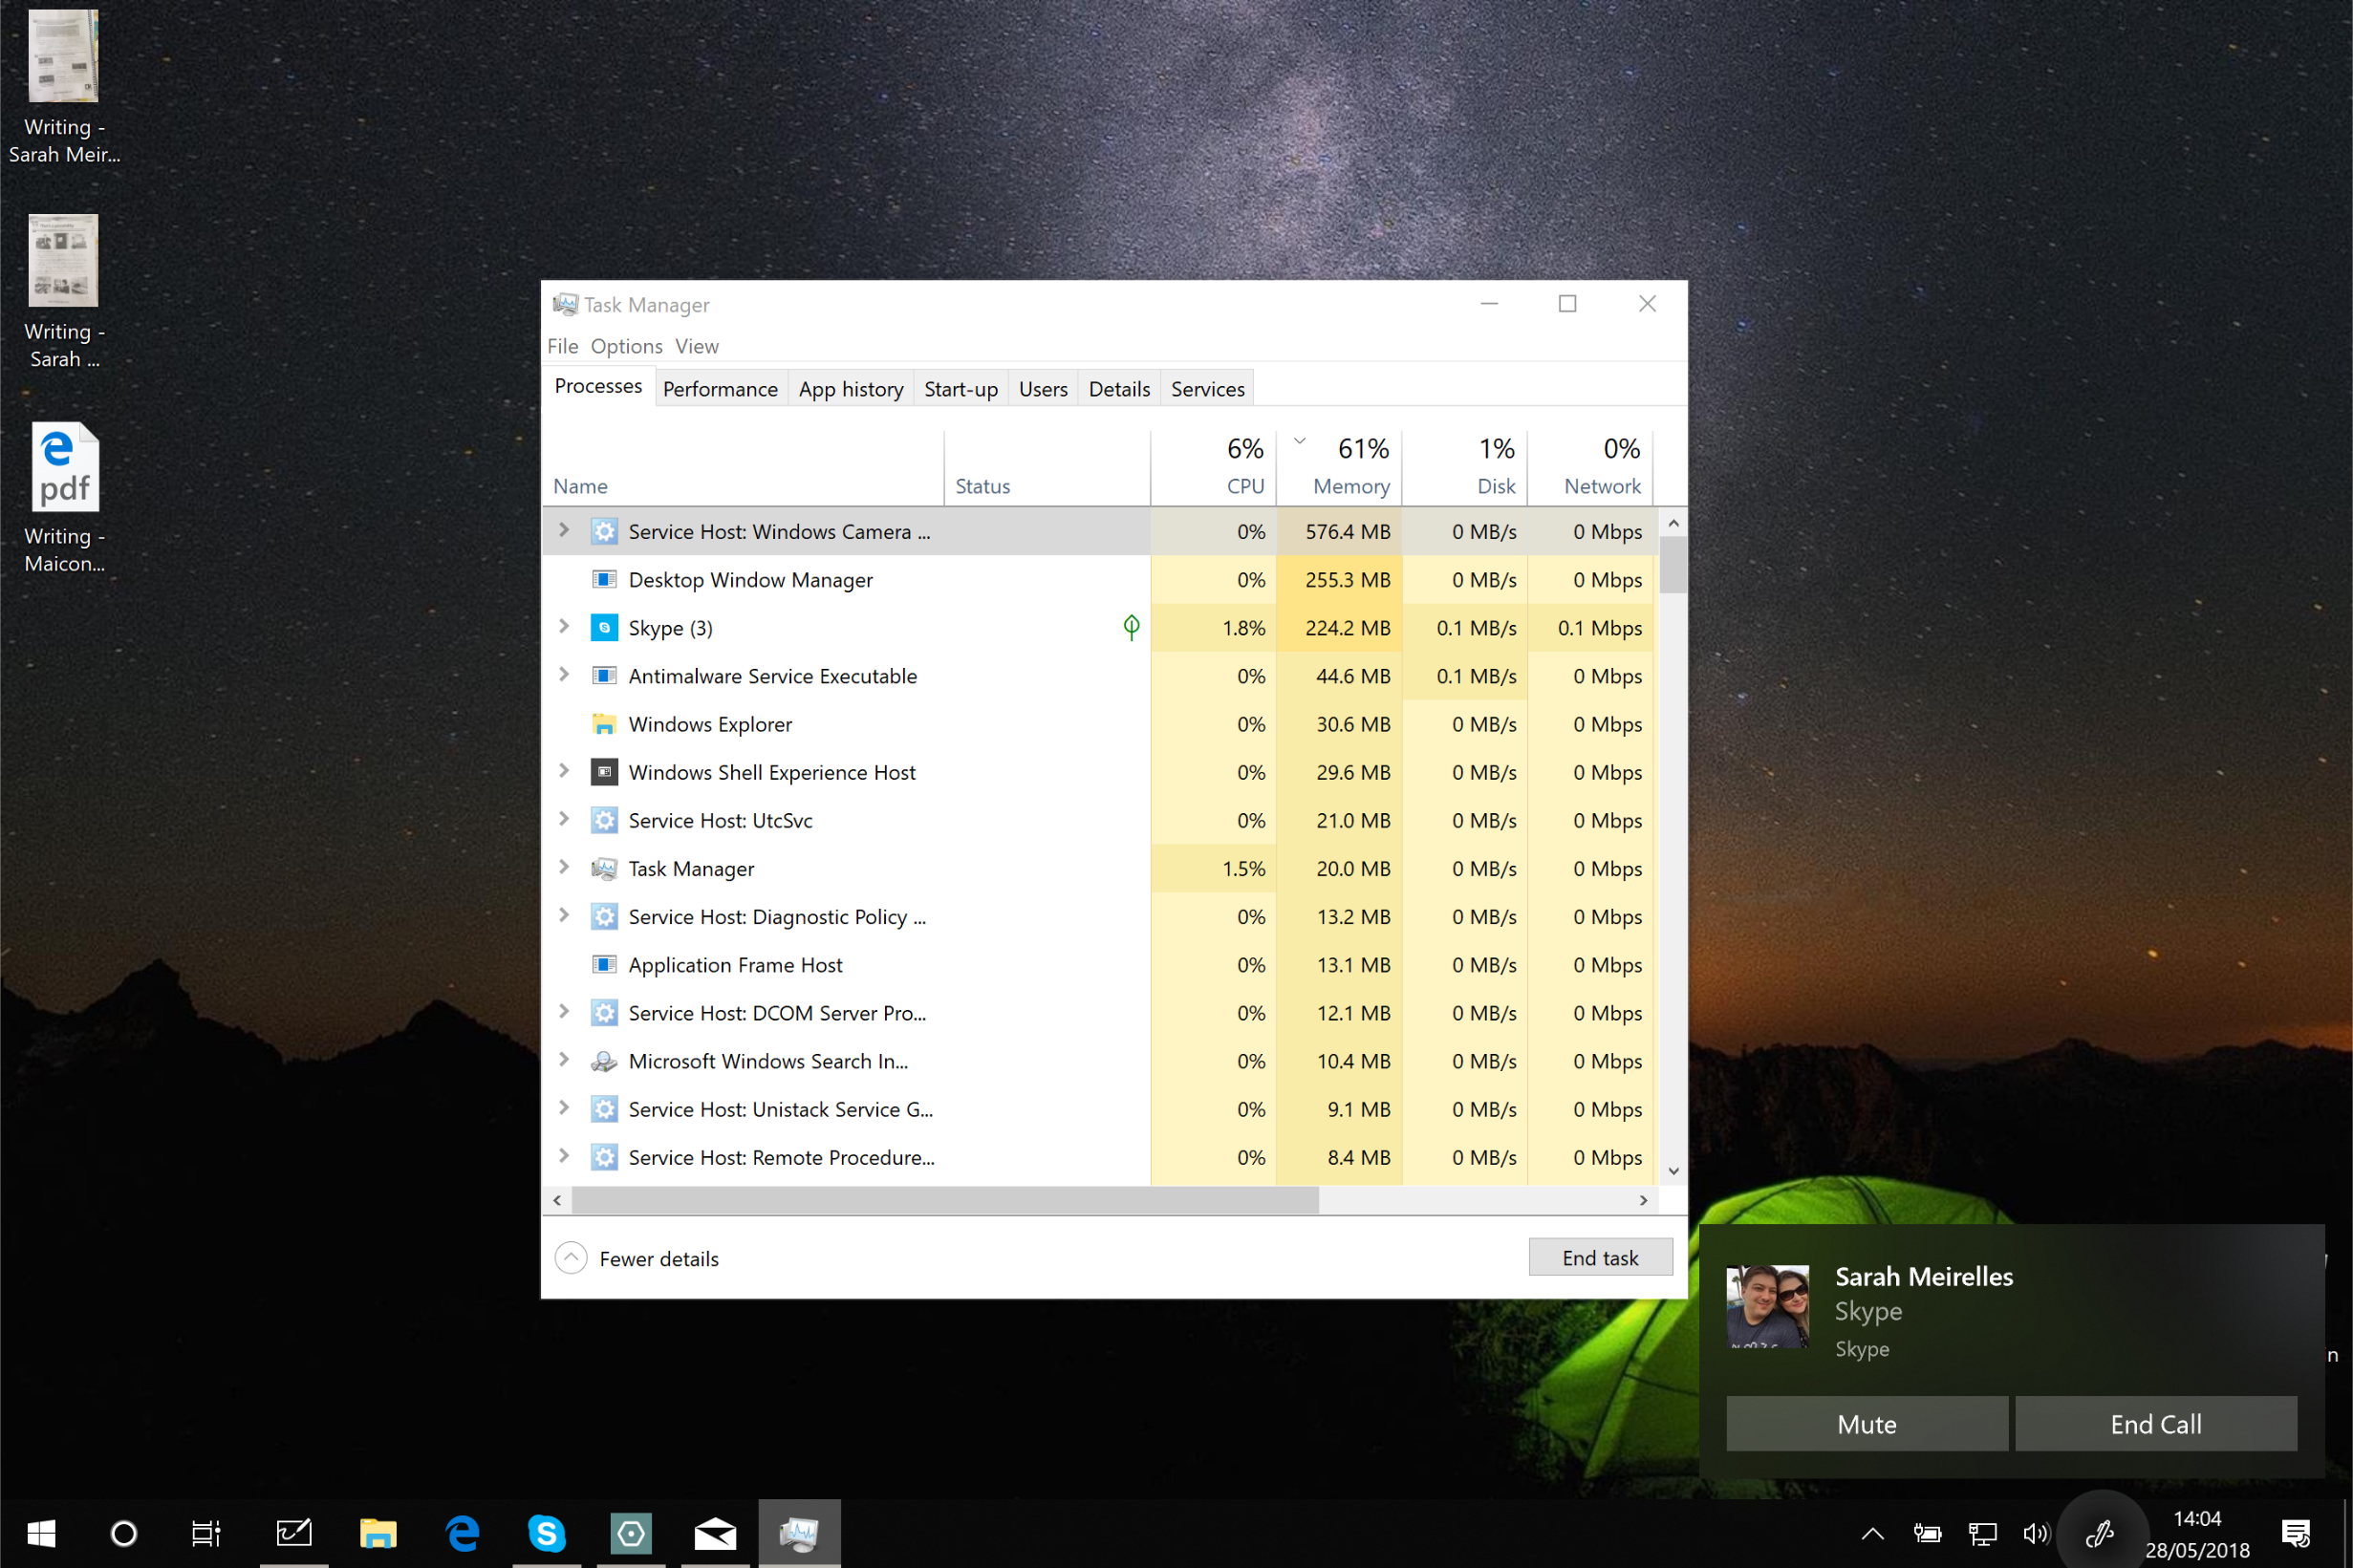
Task: Open the Mail app in the taskbar
Action: click(714, 1532)
